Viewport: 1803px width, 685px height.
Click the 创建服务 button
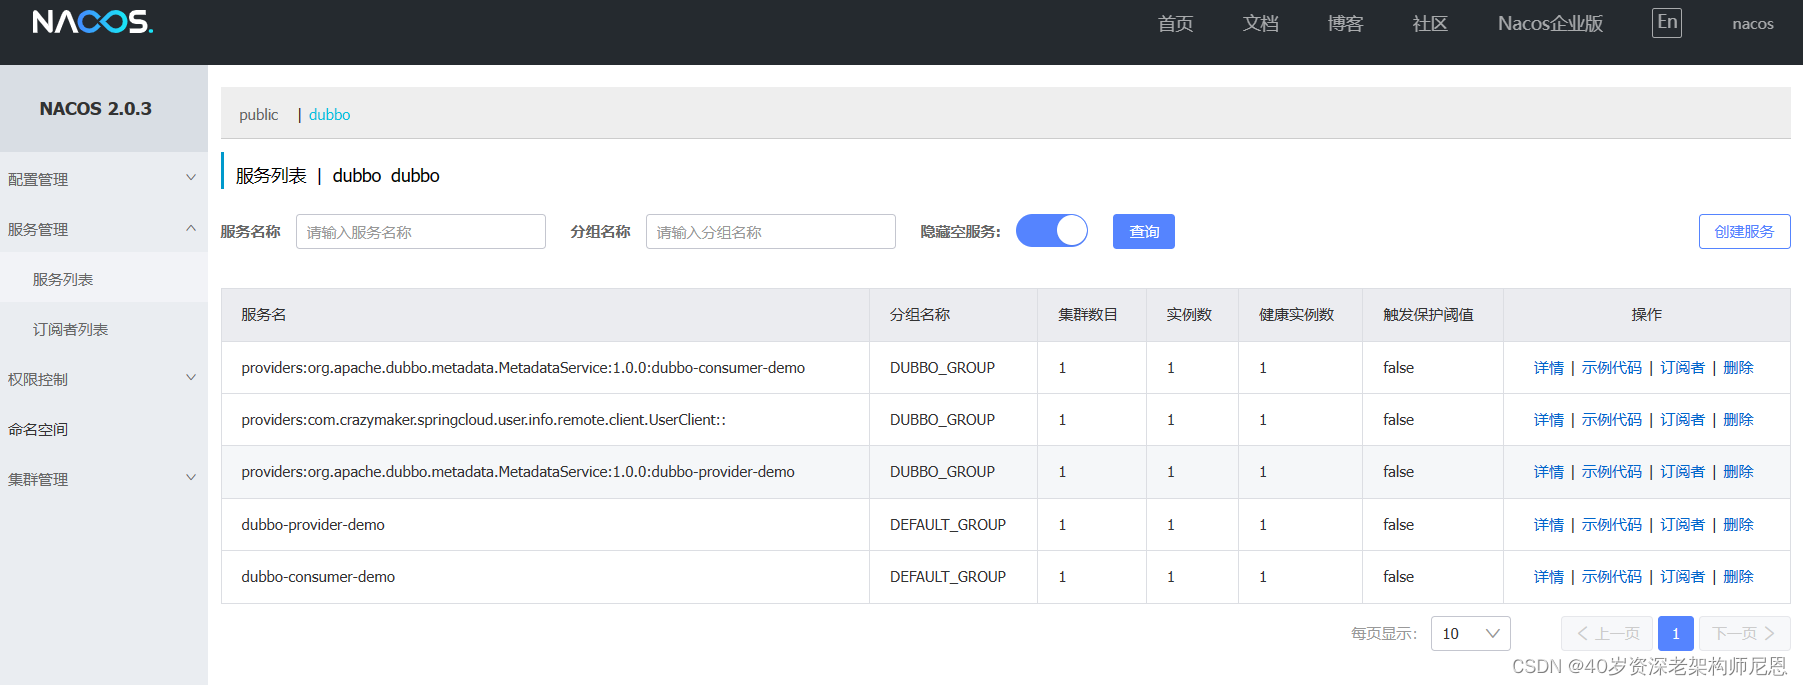click(x=1744, y=231)
